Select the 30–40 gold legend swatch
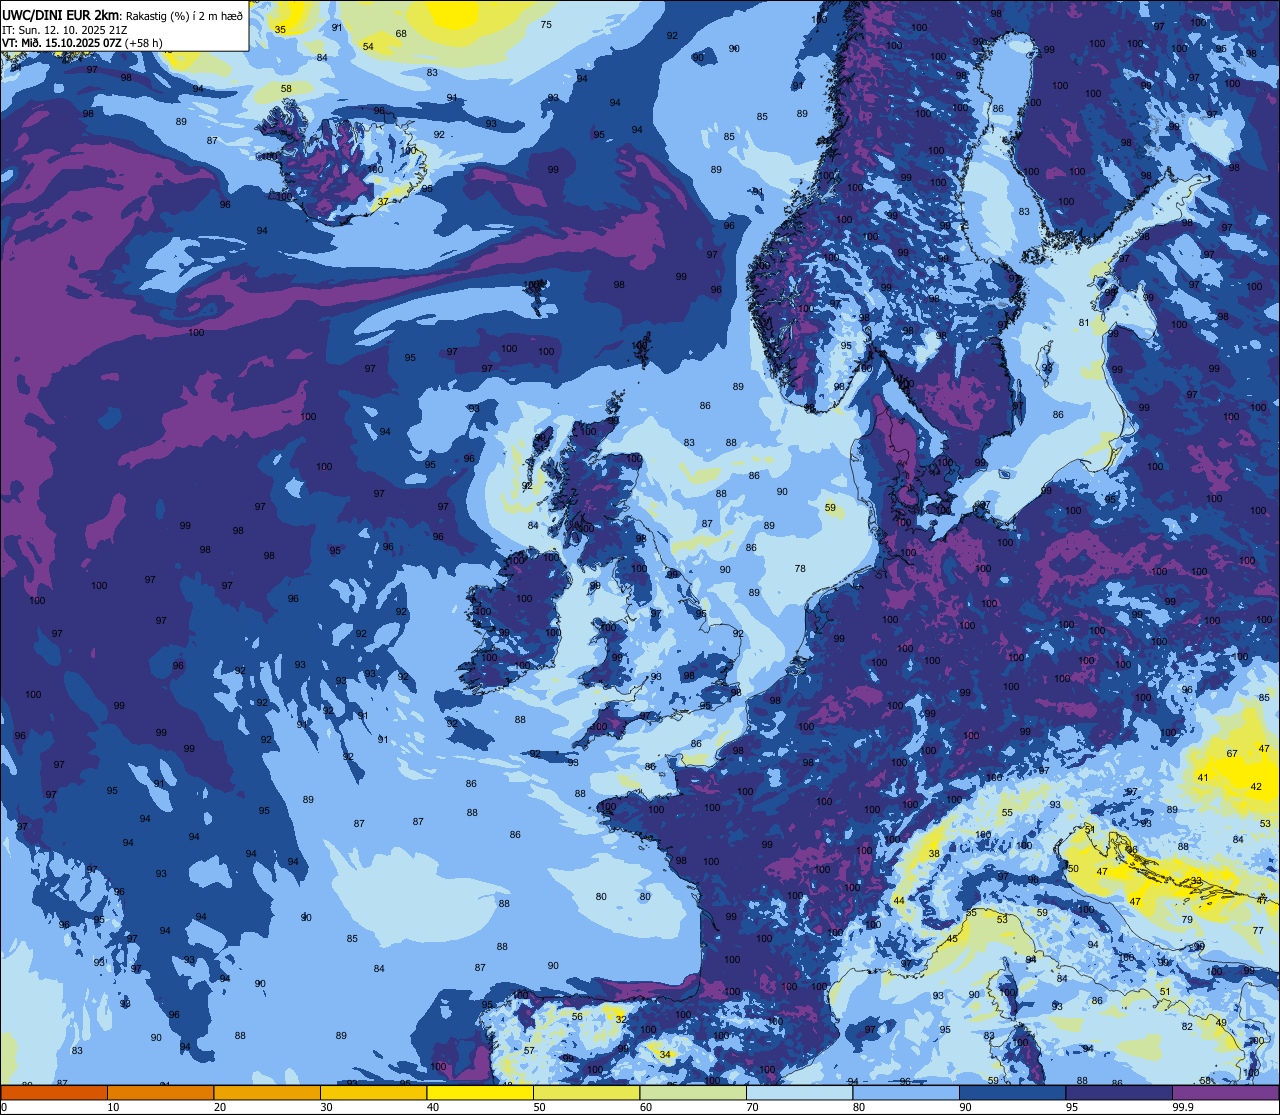Screen dimensions: 1280x1115 (373, 1092)
